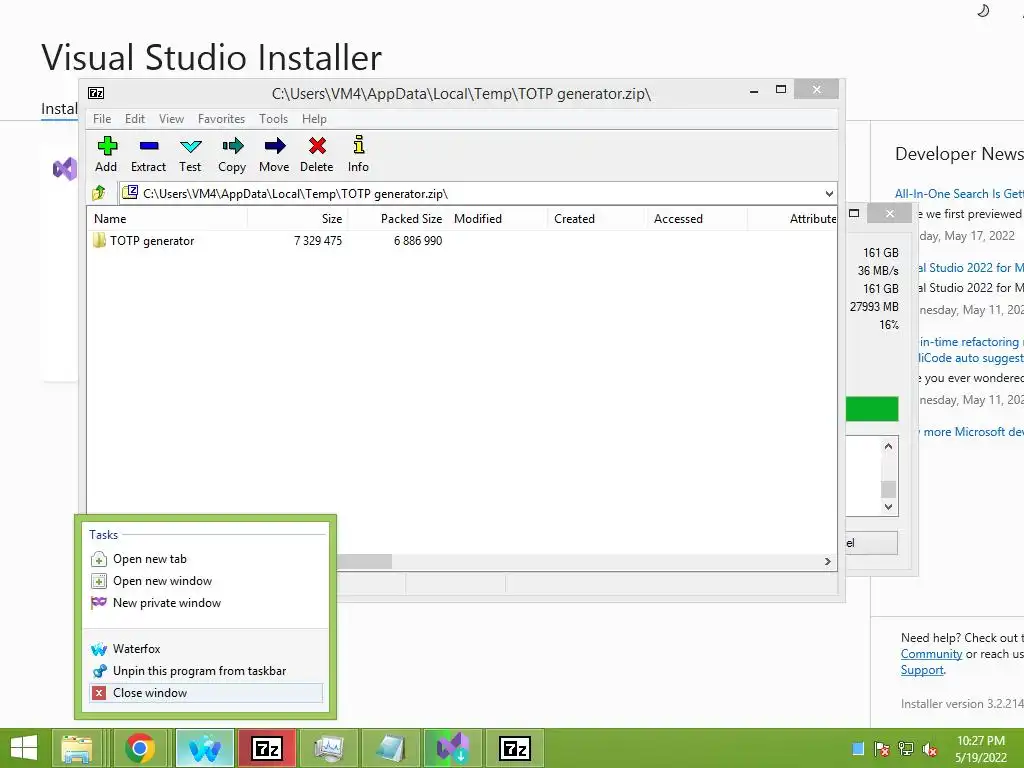Switch to the Installed tab
The image size is (1024, 768).
pos(59,108)
